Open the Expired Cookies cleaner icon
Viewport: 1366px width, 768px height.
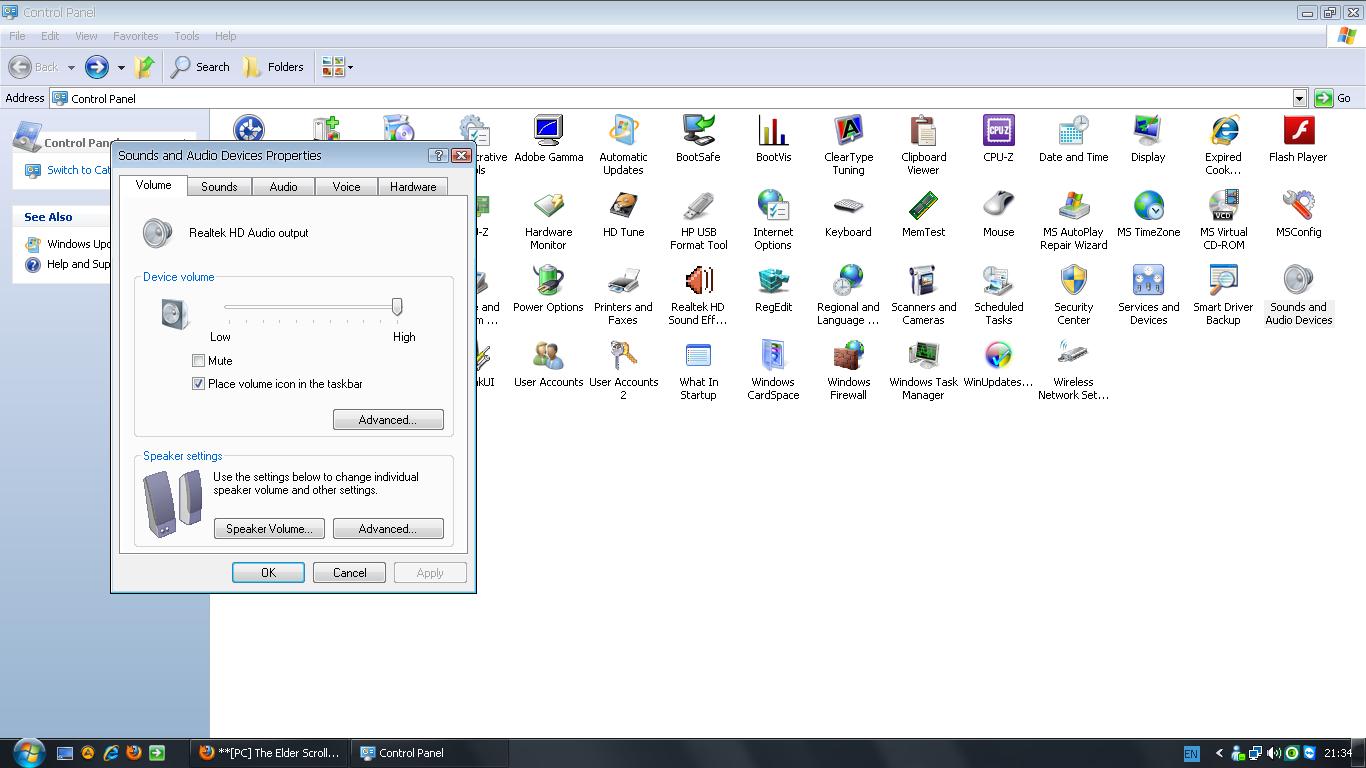tap(1223, 145)
